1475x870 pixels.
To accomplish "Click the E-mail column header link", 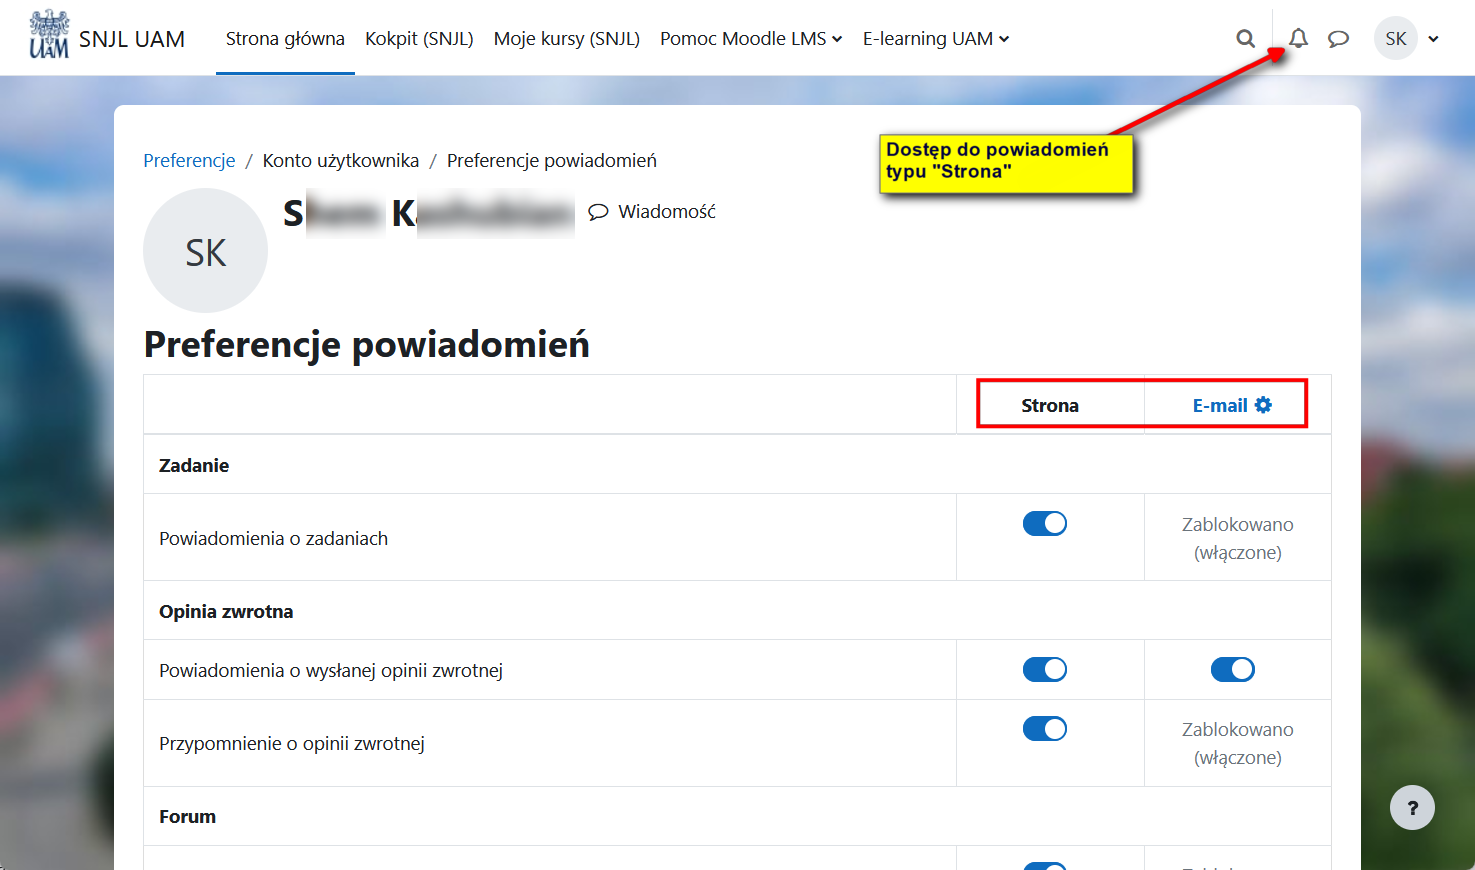I will pyautogui.click(x=1220, y=405).
